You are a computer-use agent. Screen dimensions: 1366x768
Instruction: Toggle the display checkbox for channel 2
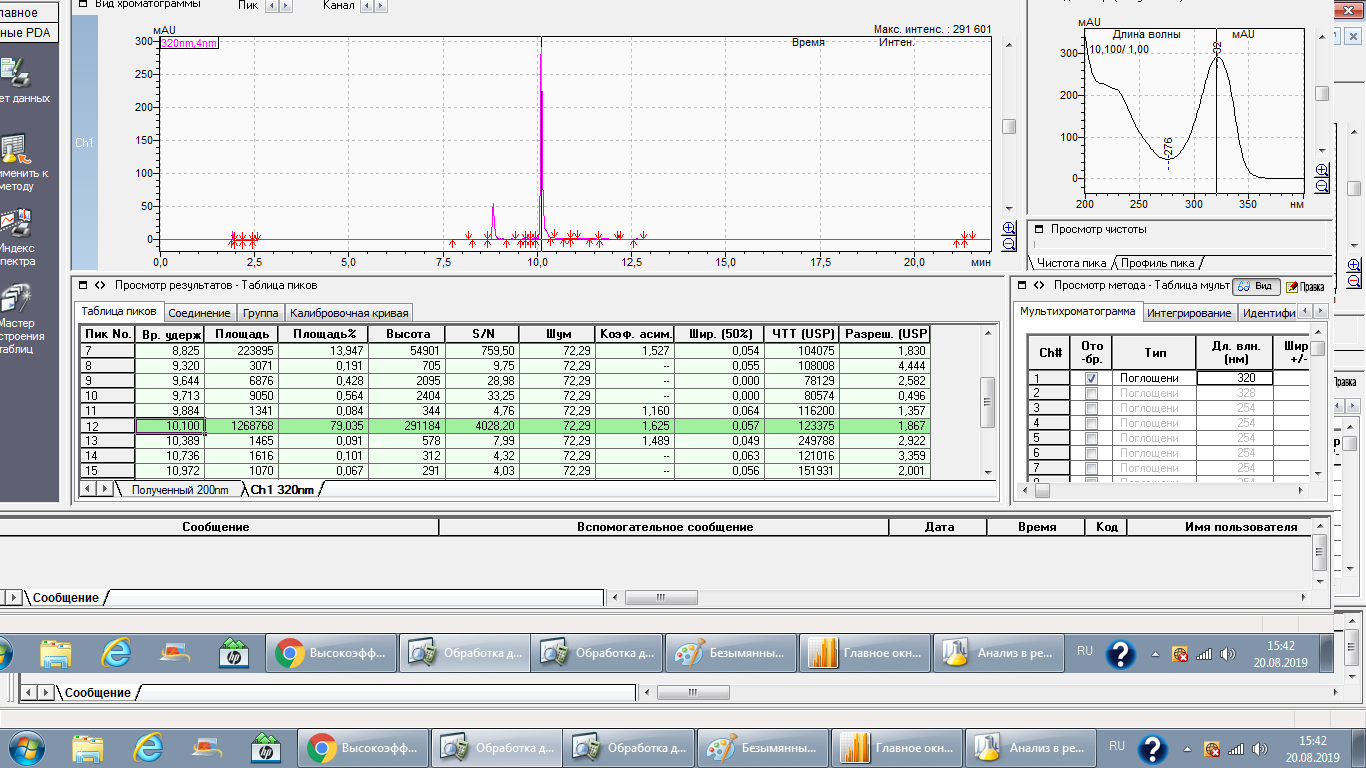point(1091,394)
